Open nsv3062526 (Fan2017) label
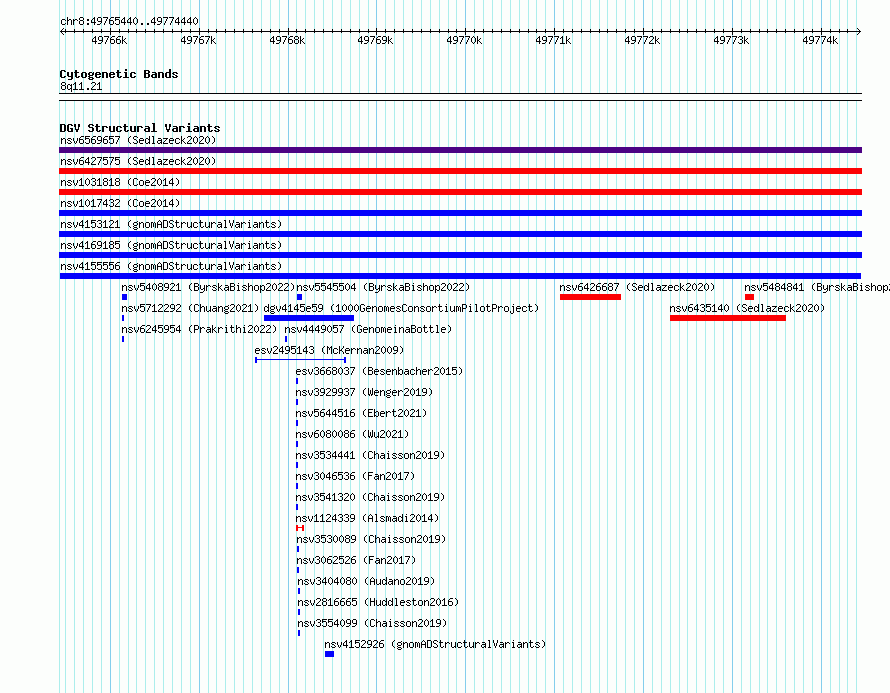 (x=356, y=560)
